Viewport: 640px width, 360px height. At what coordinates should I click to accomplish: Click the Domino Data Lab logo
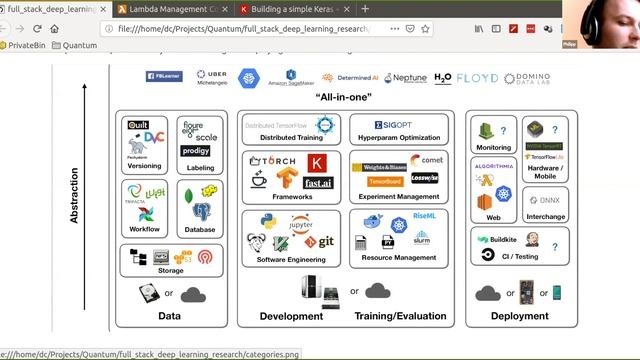tap(527, 78)
